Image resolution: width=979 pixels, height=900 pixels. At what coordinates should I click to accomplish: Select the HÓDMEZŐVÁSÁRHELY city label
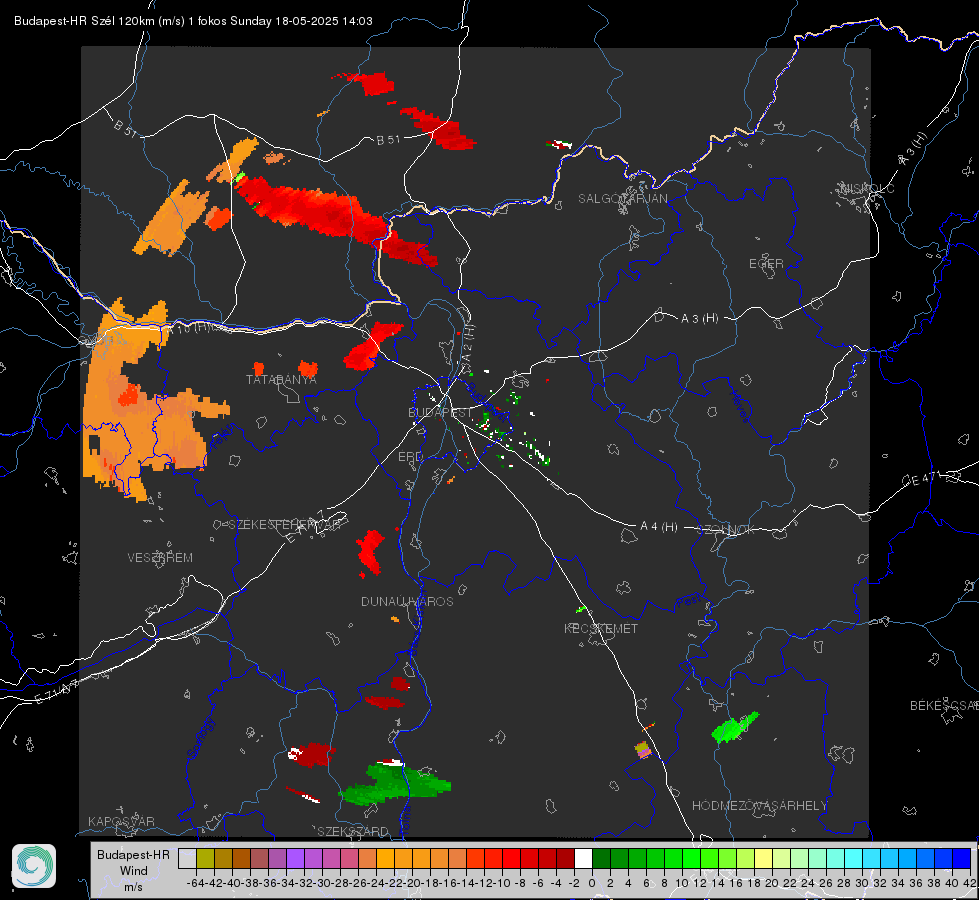759,806
